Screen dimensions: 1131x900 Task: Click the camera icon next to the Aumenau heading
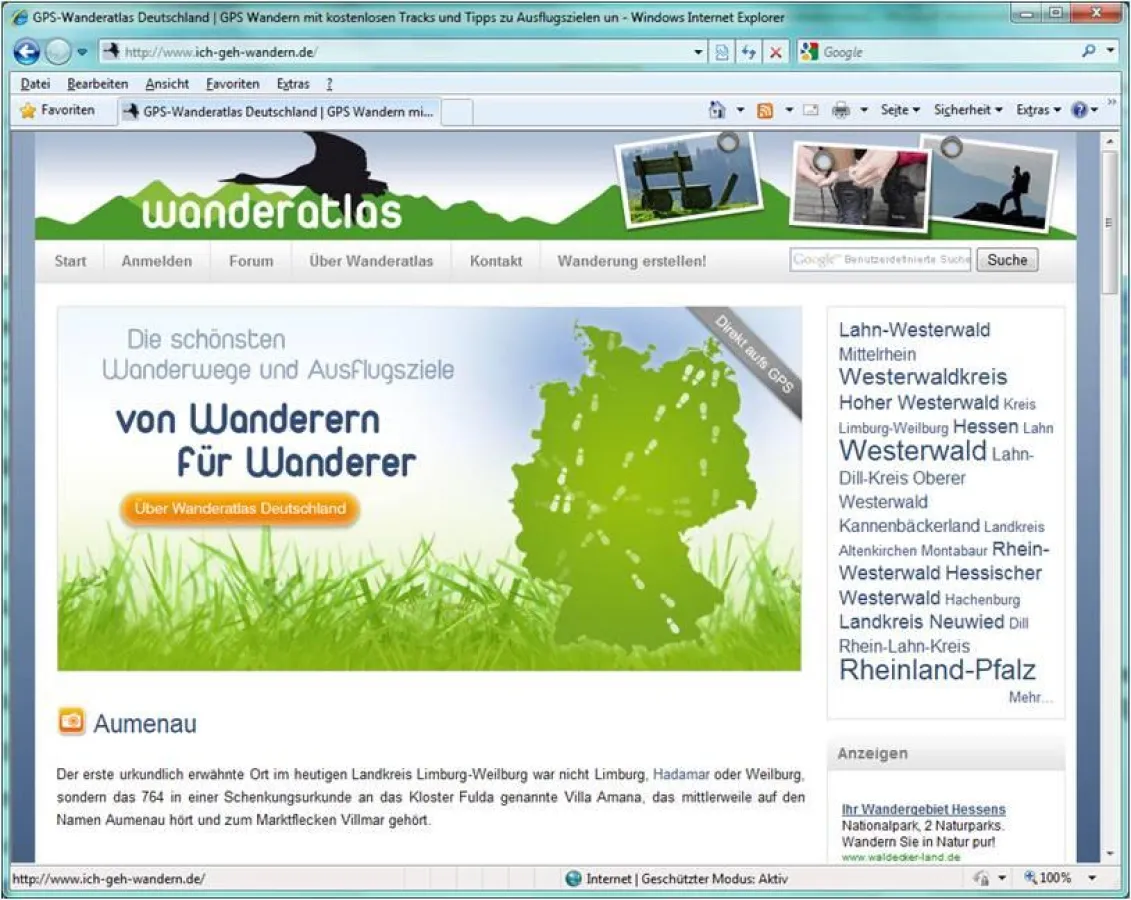pos(69,720)
